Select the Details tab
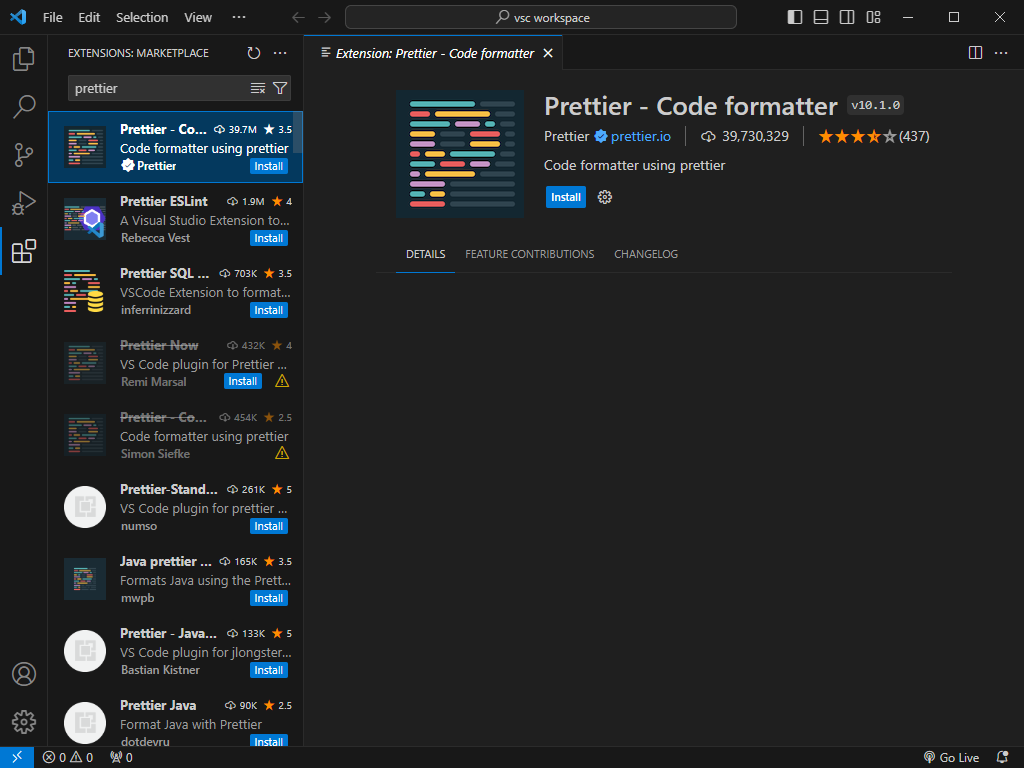The height and width of the screenshot is (768, 1024). [426, 254]
